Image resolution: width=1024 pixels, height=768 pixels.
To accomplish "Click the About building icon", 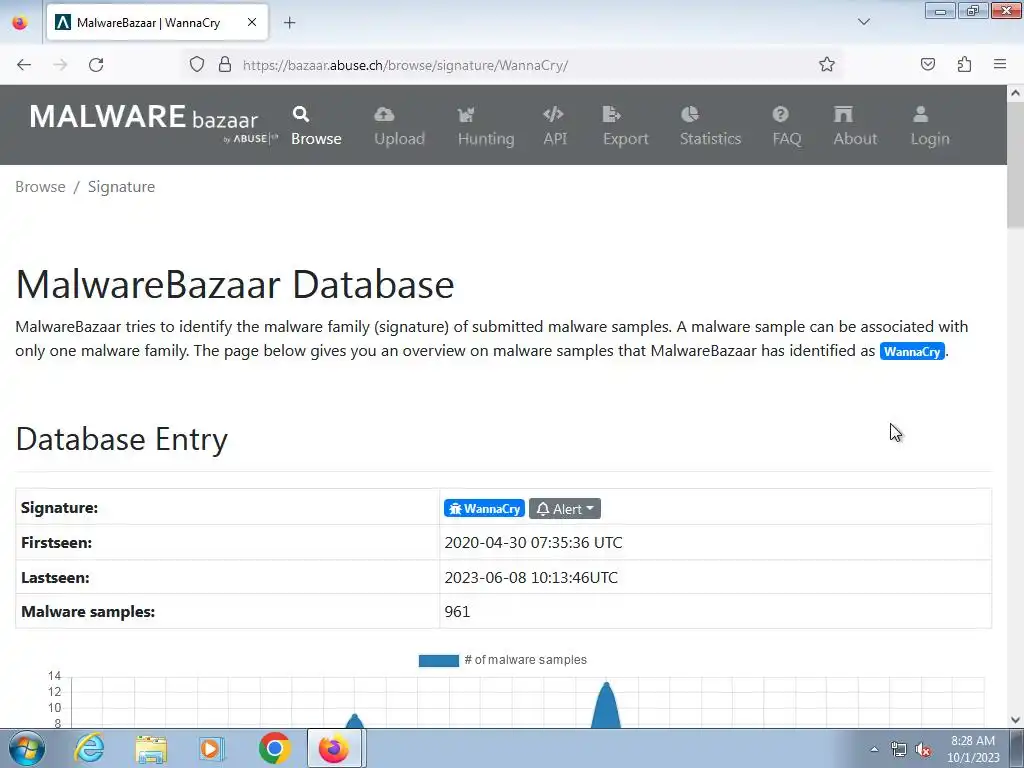I will pos(843,114).
